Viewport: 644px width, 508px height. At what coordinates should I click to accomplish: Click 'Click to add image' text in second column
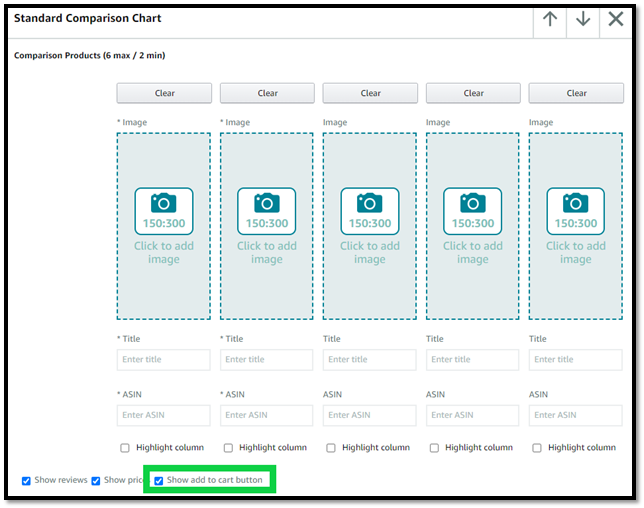[267, 253]
